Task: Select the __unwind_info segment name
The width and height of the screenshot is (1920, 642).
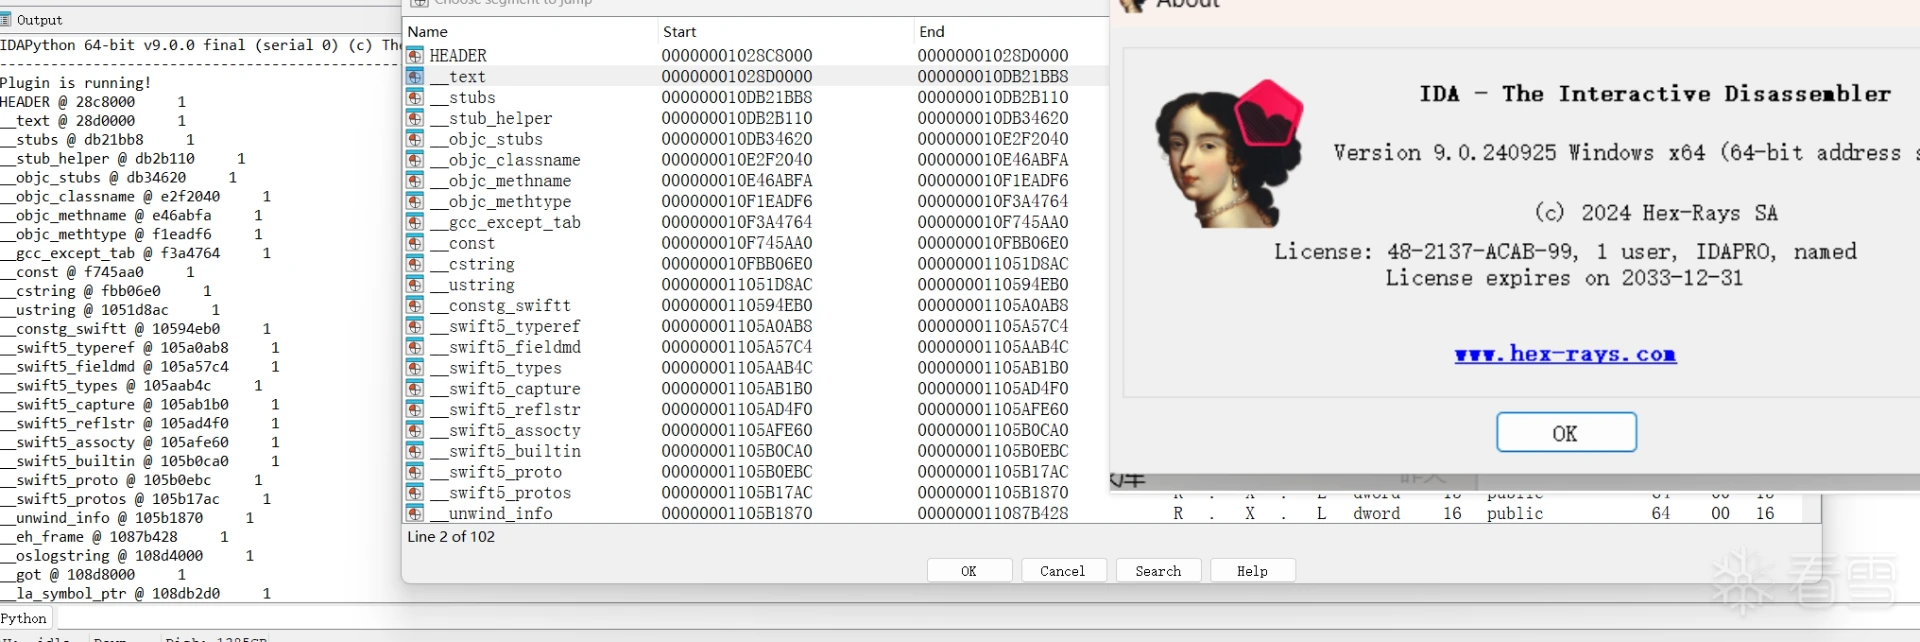Action: pyautogui.click(x=491, y=513)
